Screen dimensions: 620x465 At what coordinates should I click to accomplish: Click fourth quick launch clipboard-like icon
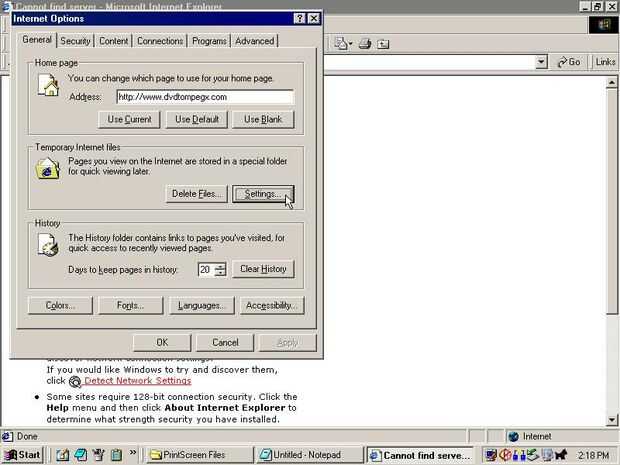[x=116, y=455]
